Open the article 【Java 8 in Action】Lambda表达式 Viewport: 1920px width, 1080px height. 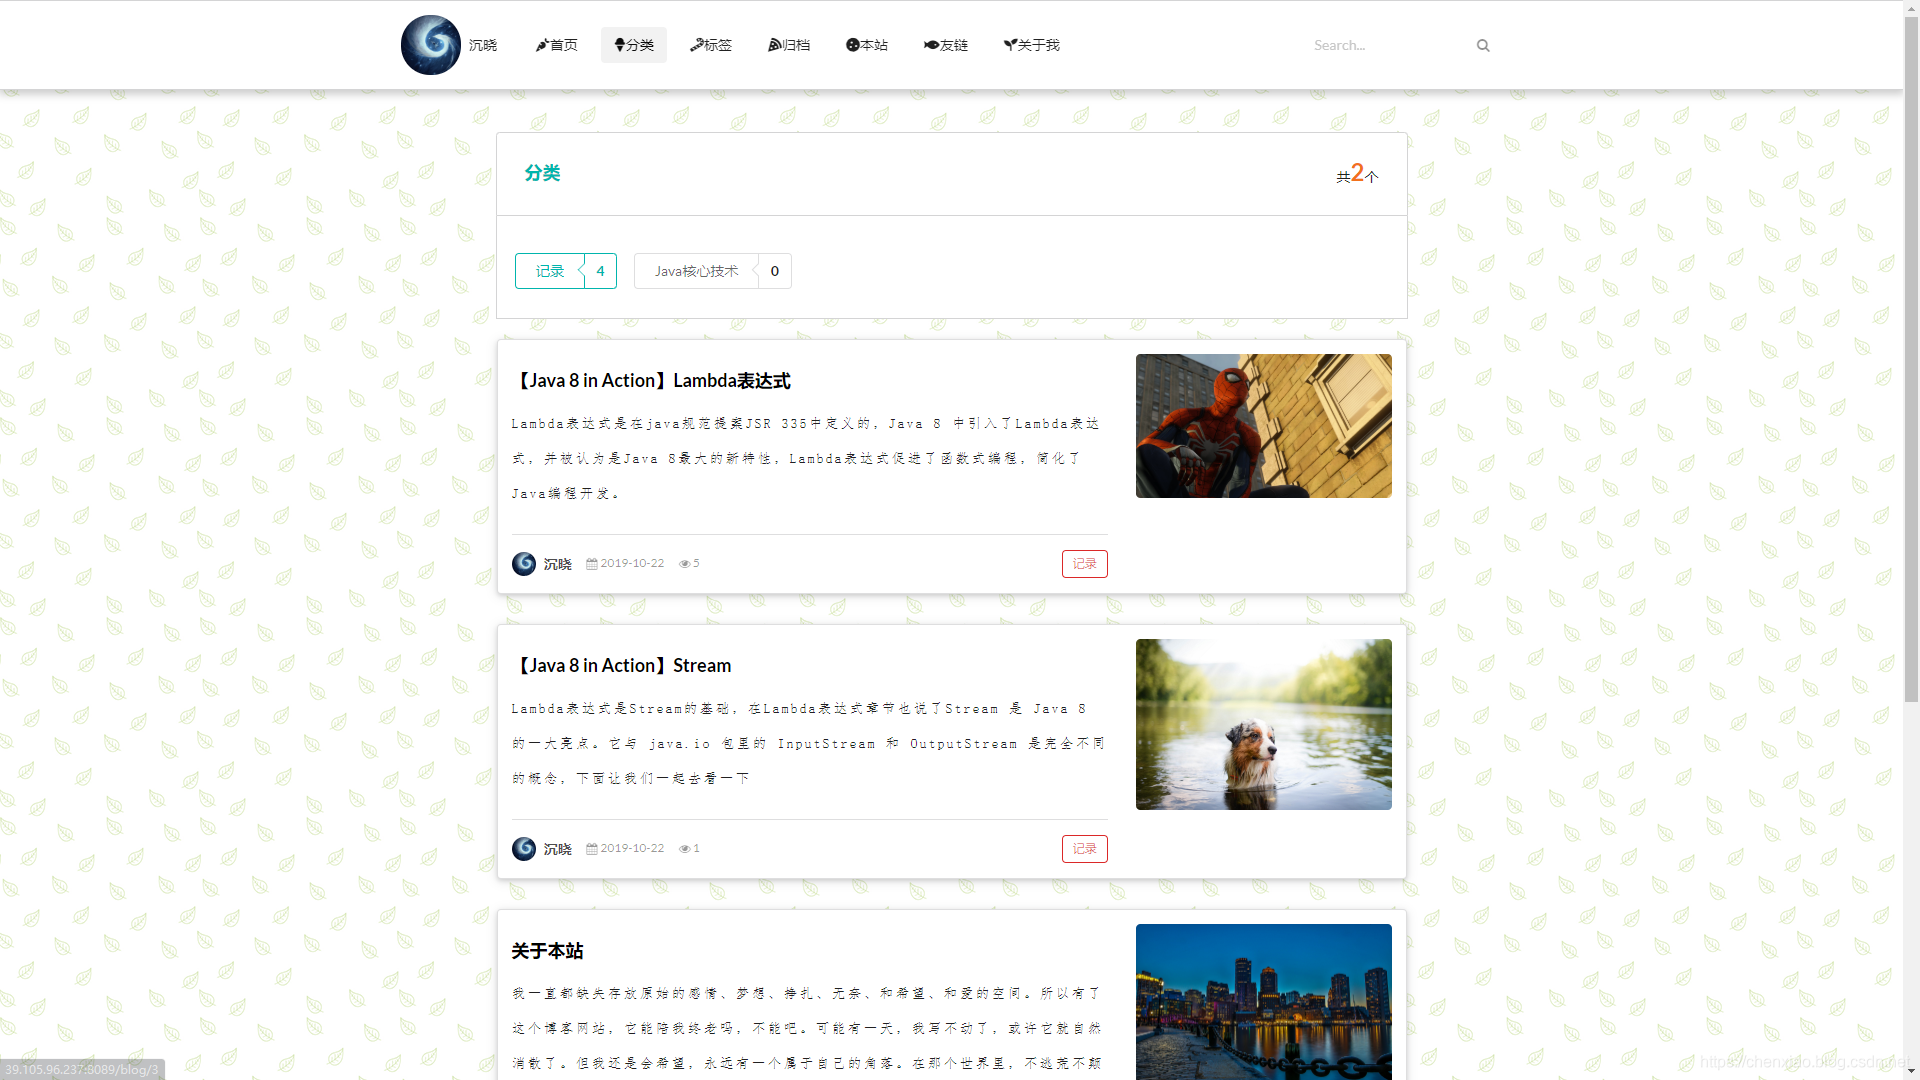[x=653, y=380]
